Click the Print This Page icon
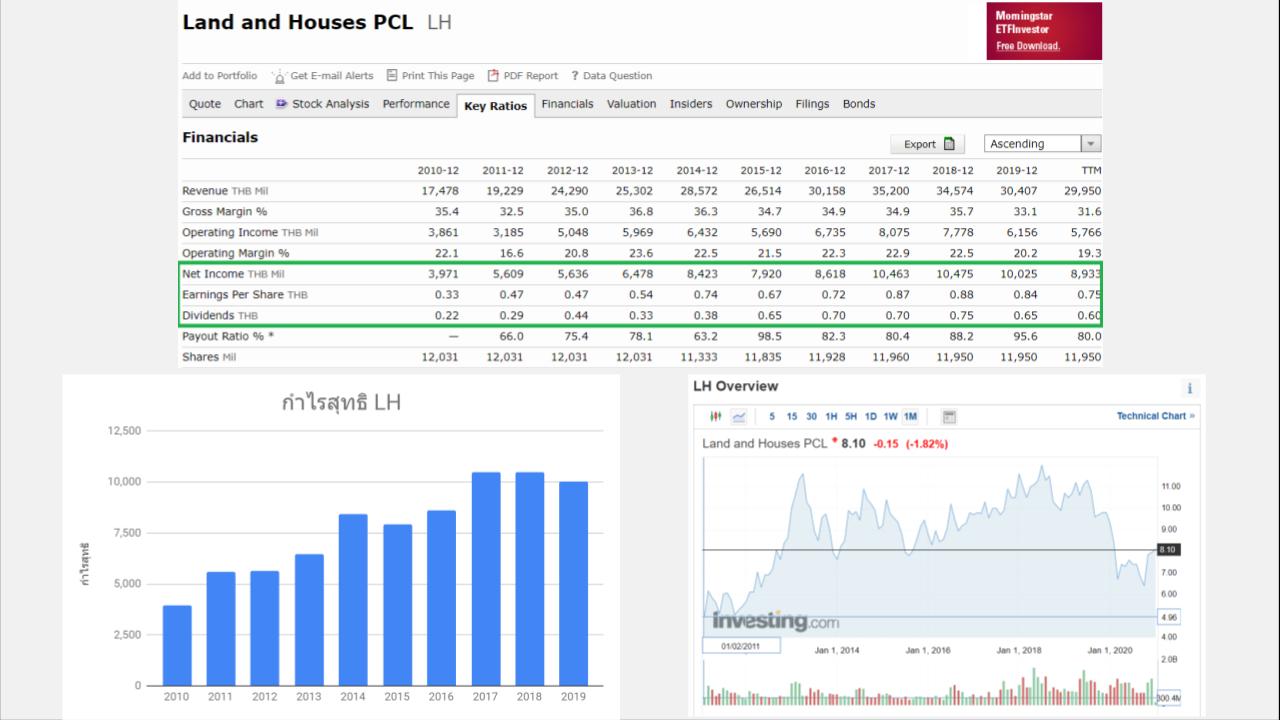The width and height of the screenshot is (1280, 720). (392, 75)
